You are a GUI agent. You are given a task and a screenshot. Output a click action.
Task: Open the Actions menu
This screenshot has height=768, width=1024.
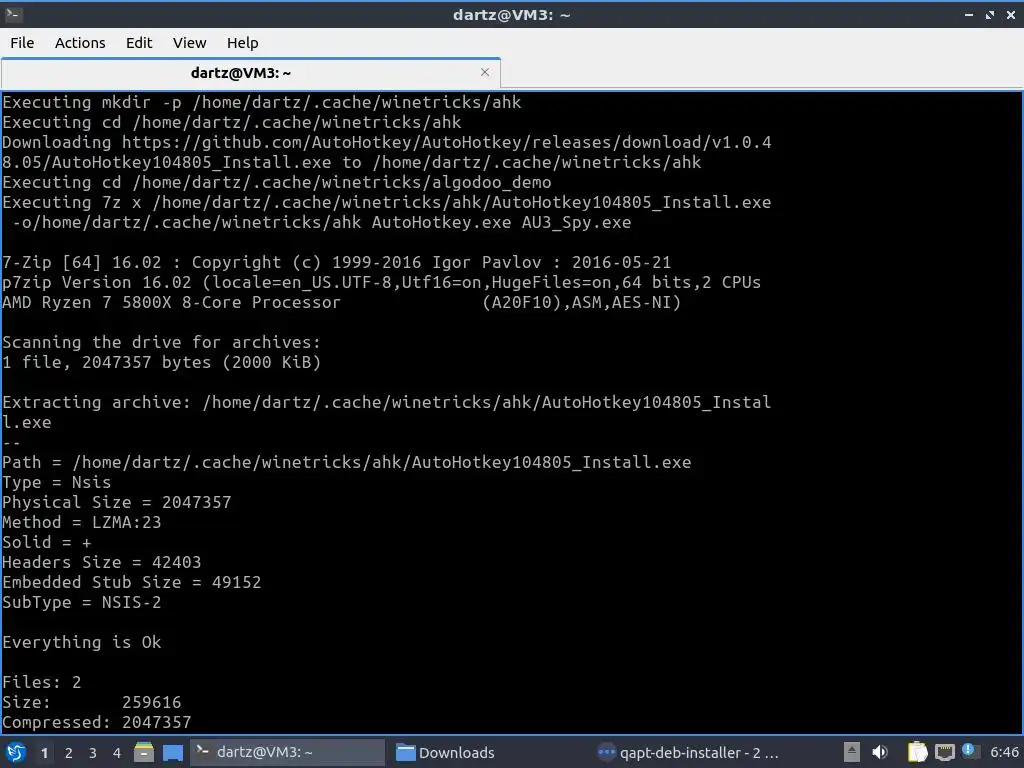(80, 43)
